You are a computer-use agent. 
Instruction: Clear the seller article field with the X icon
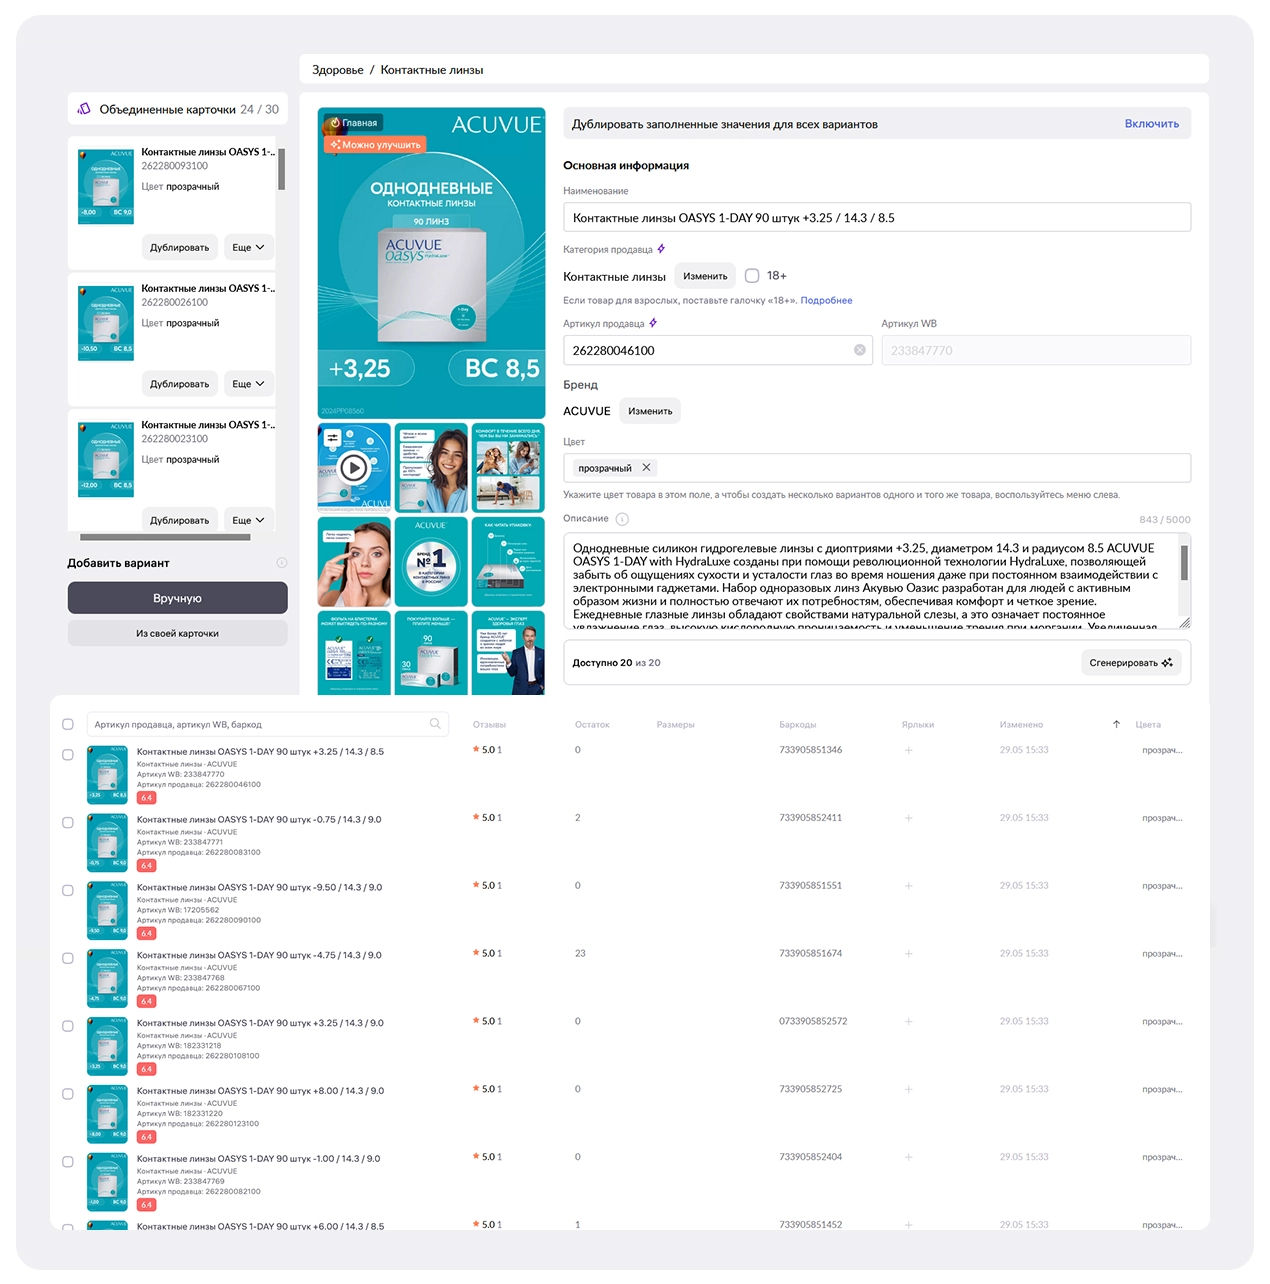pyautogui.click(x=859, y=350)
